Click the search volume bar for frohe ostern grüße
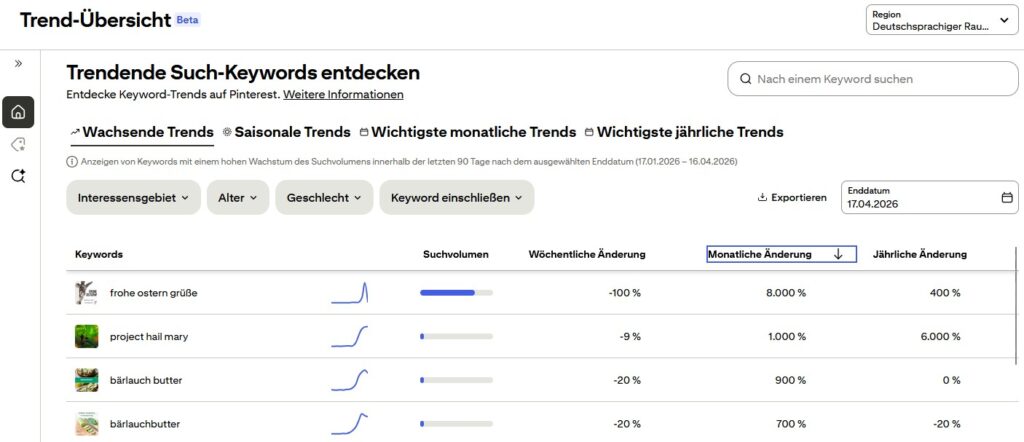The width and height of the screenshot is (1024, 442). pos(456,293)
